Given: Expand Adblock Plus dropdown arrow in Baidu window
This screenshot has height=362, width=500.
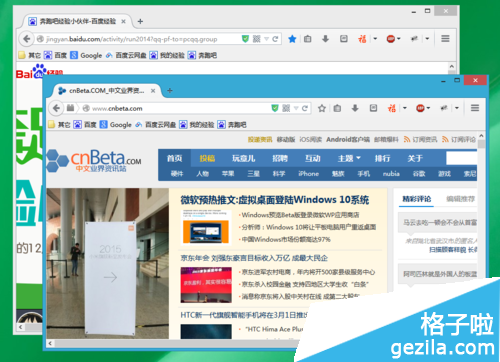Looking at the screenshot, I should click(x=399, y=39).
